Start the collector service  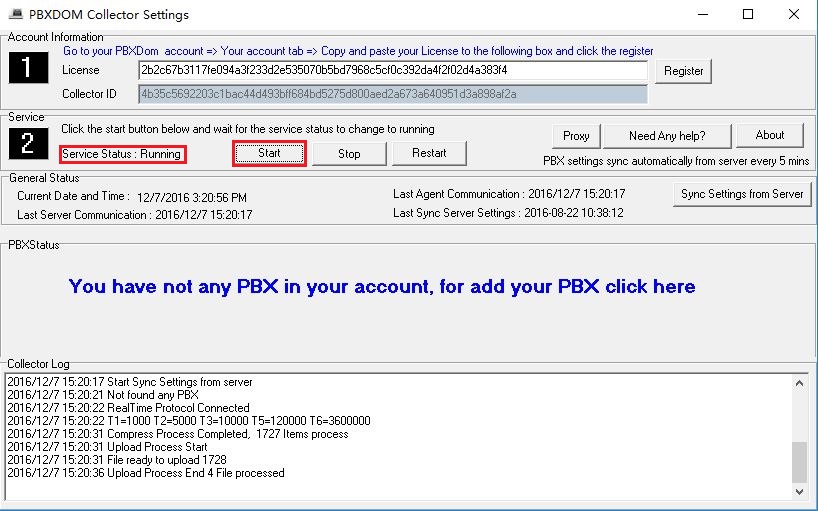coord(269,153)
